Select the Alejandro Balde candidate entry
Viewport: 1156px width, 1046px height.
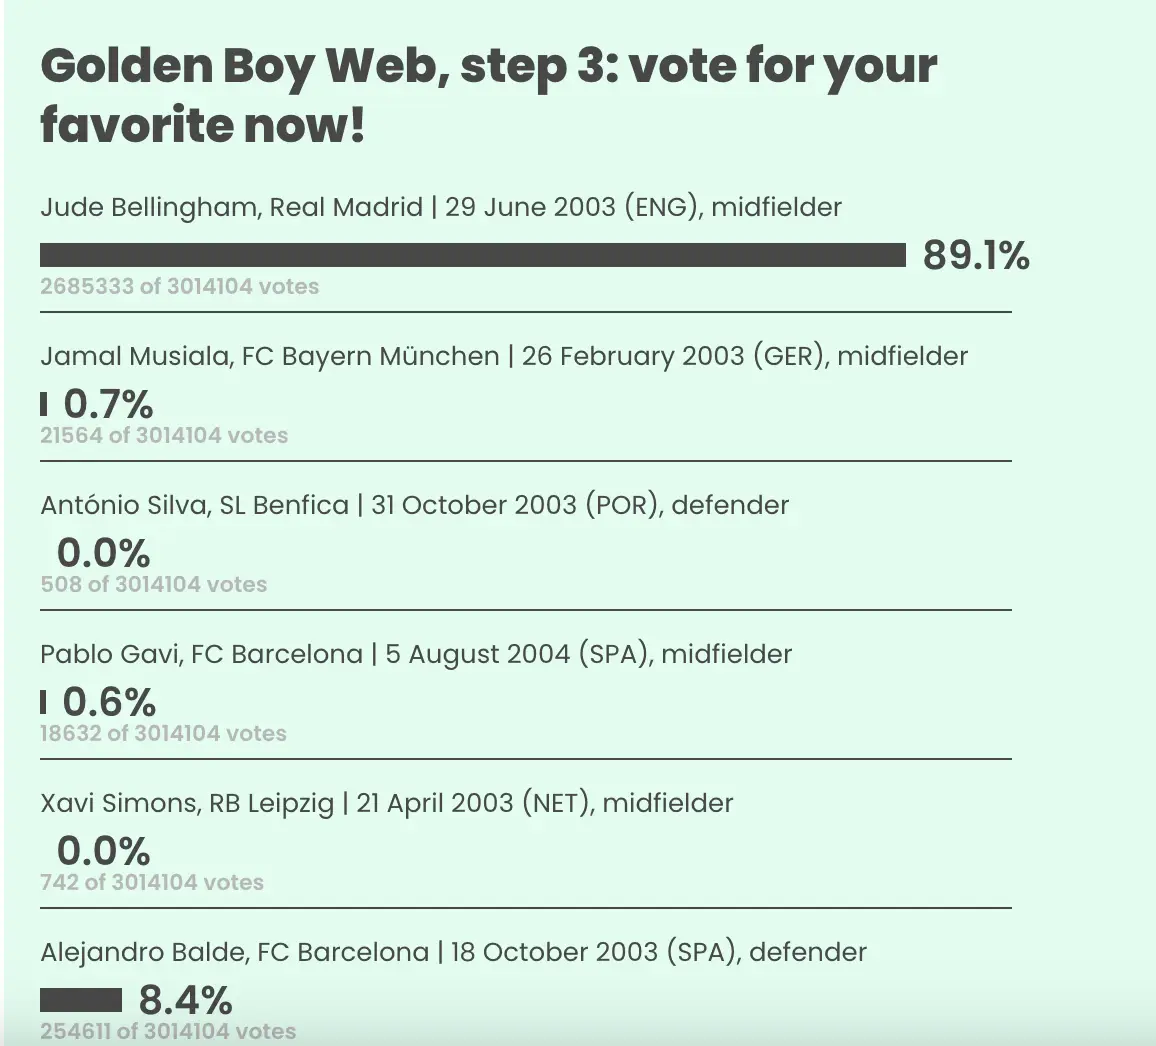click(x=453, y=953)
